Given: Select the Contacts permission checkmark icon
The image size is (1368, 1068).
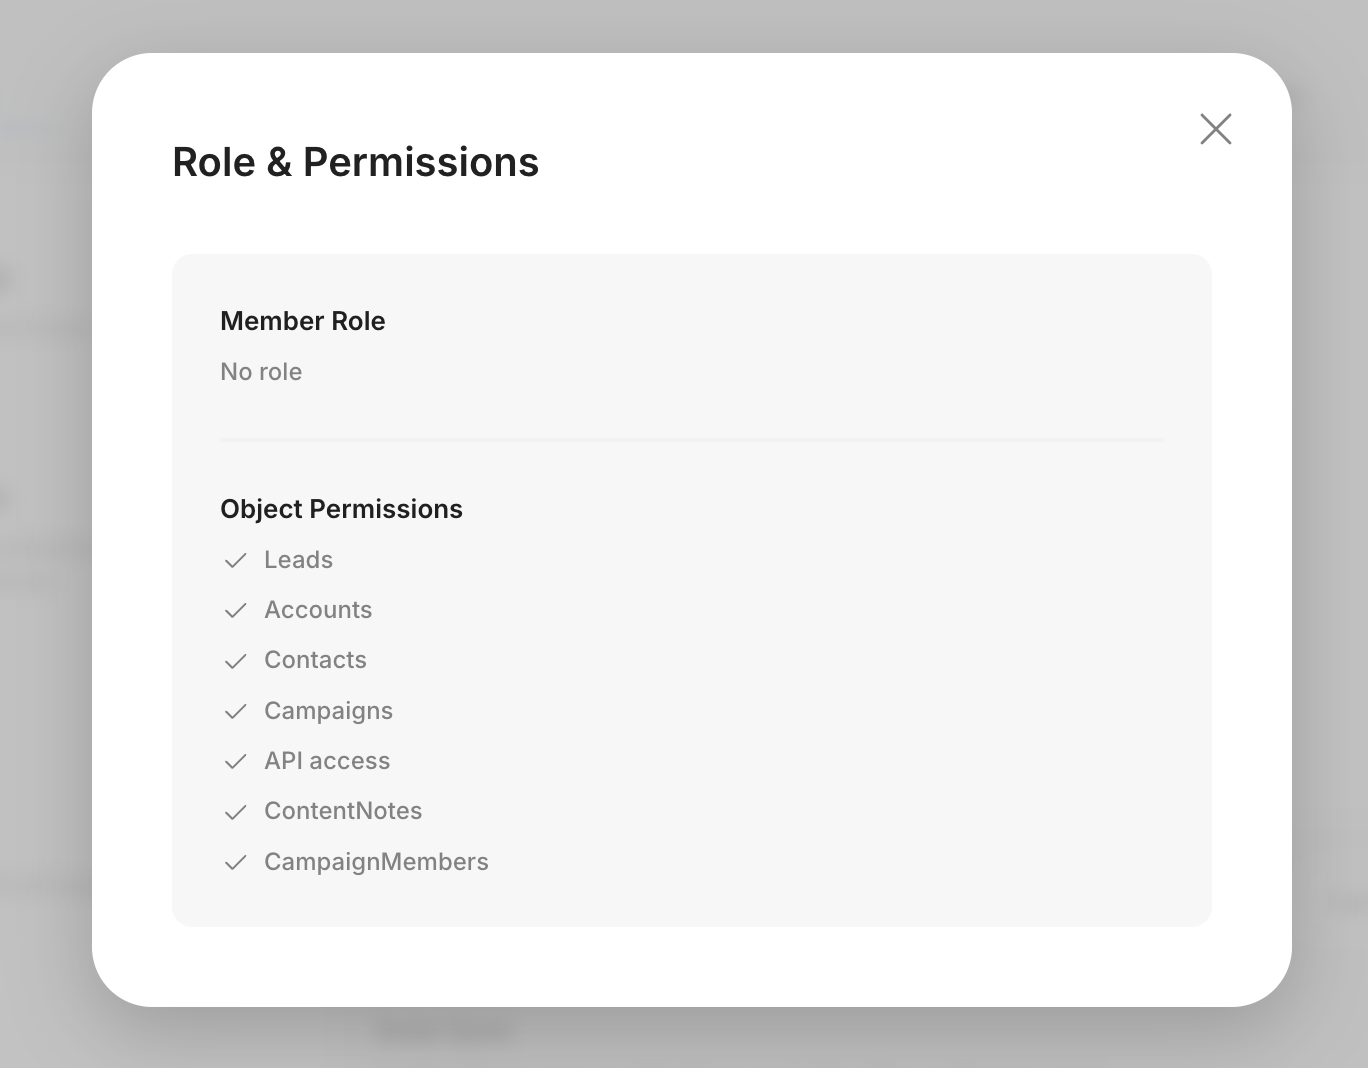Looking at the screenshot, I should tap(236, 661).
